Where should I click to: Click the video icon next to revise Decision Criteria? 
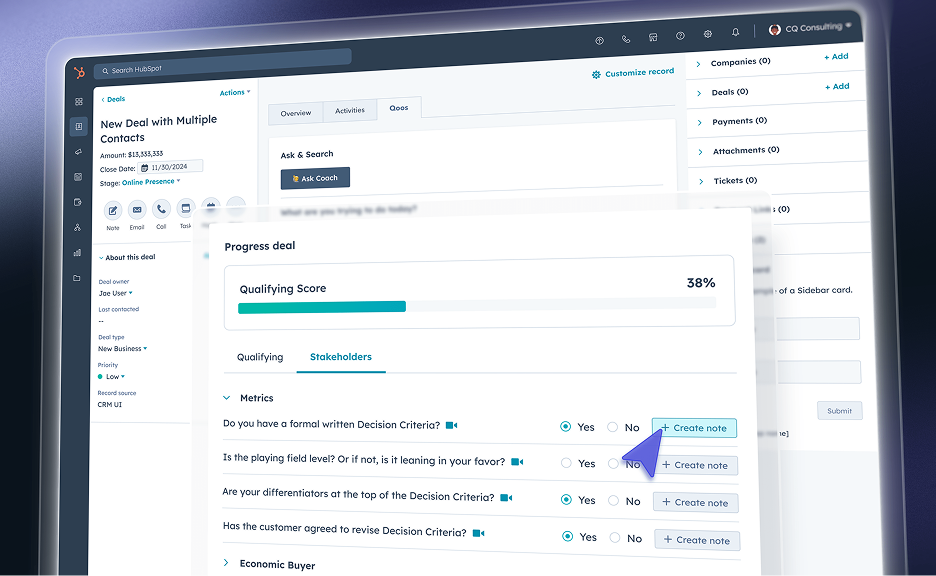(x=479, y=533)
